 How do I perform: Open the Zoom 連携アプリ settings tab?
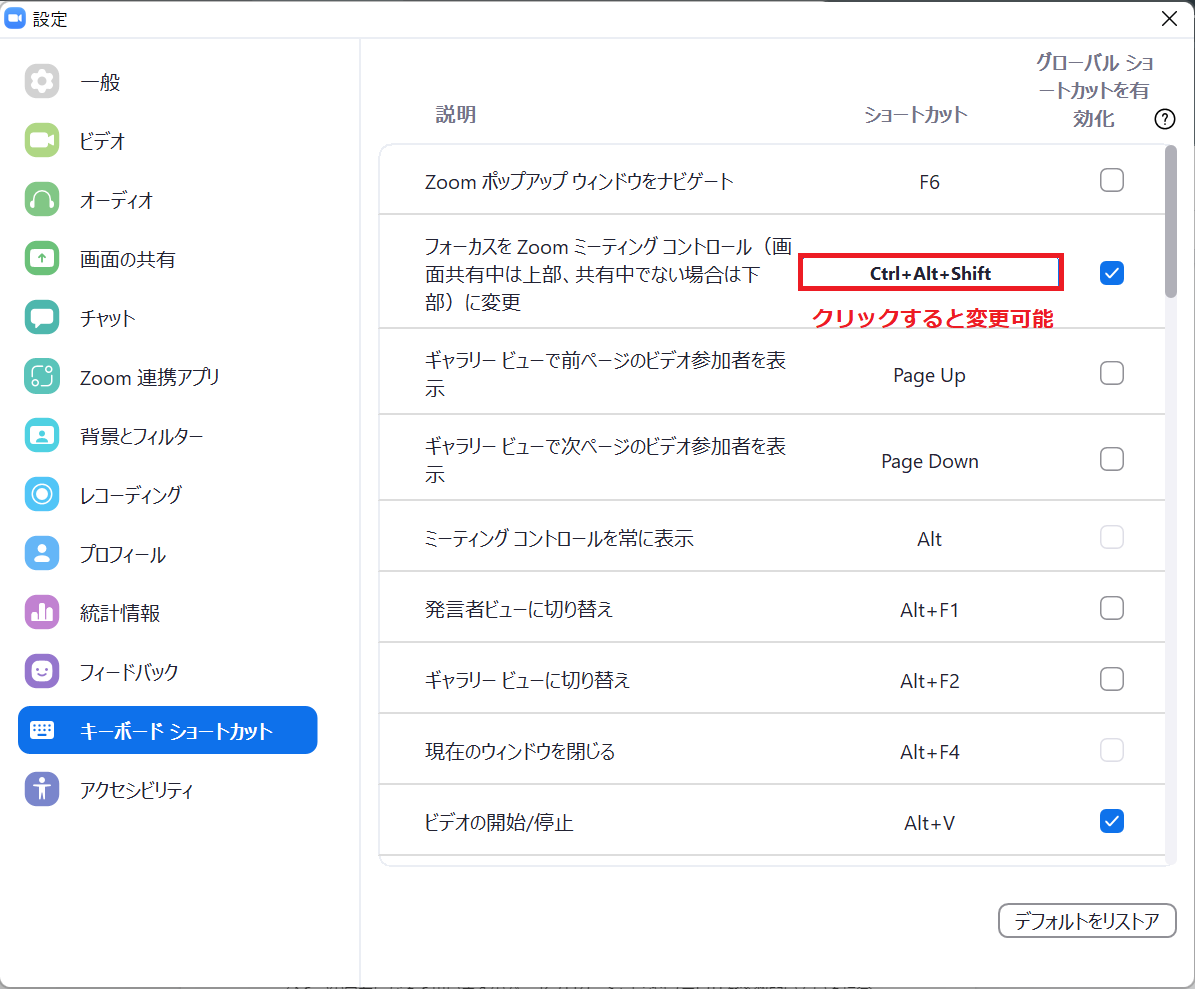tap(149, 377)
